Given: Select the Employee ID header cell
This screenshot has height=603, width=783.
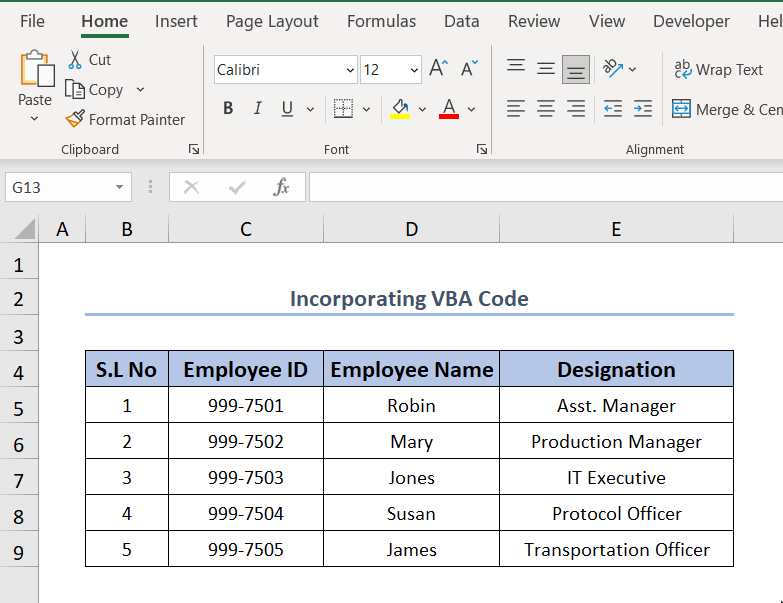Looking at the screenshot, I should 246,369.
